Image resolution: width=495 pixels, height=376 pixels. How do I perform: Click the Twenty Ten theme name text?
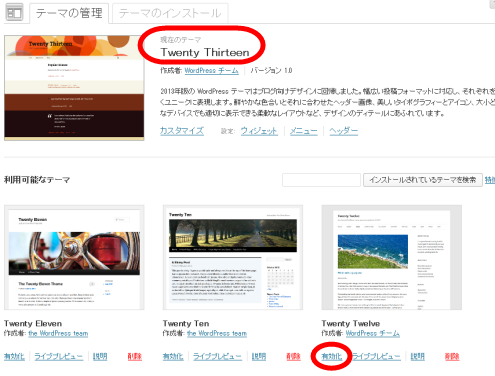(x=186, y=323)
